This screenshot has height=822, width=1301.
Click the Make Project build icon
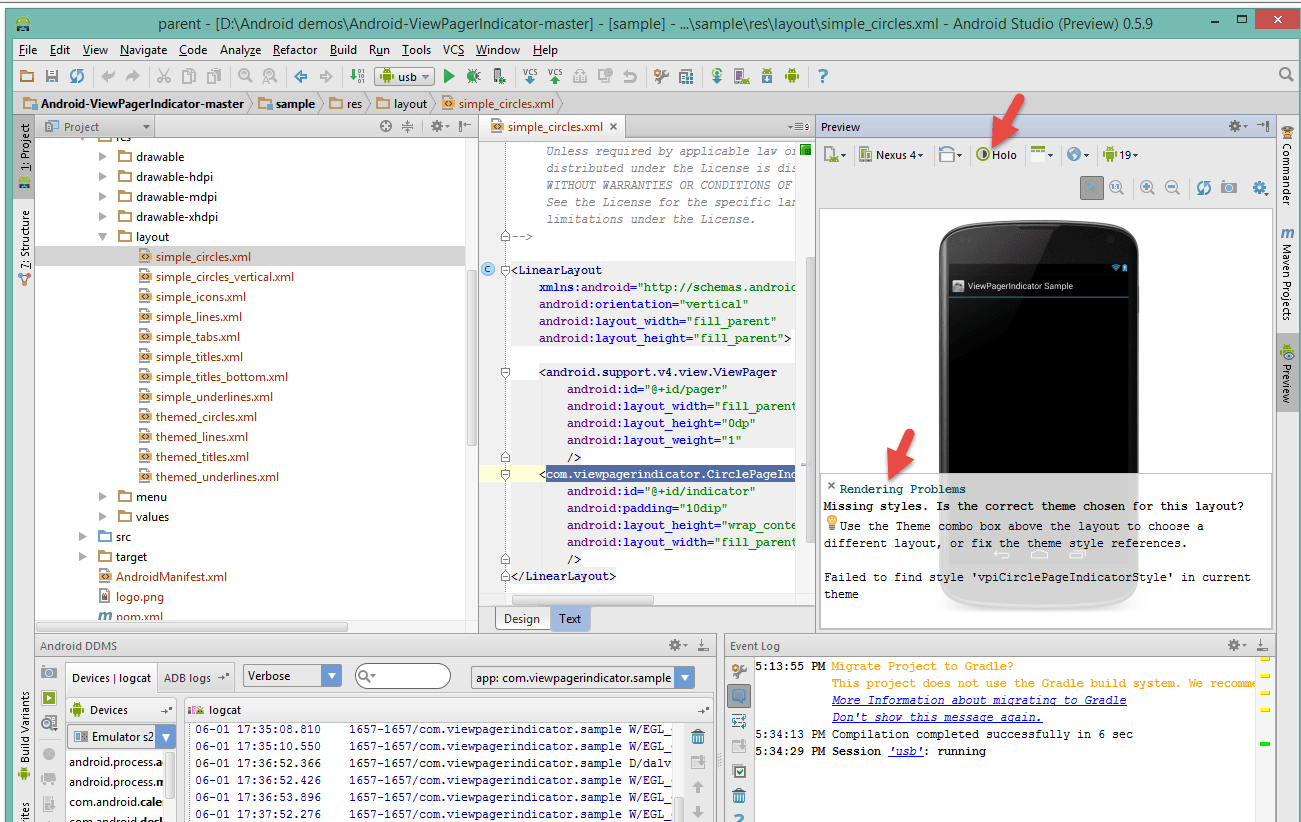pyautogui.click(x=357, y=76)
